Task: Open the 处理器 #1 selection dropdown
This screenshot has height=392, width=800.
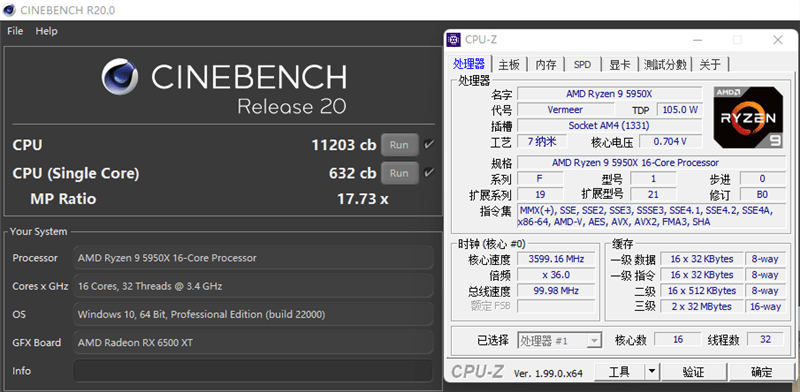Action: 560,340
